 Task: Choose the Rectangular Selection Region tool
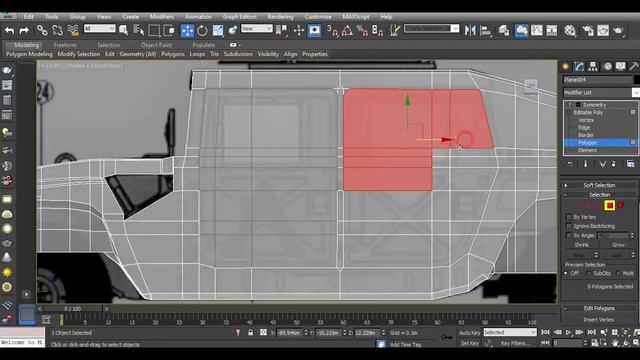[x=154, y=30]
